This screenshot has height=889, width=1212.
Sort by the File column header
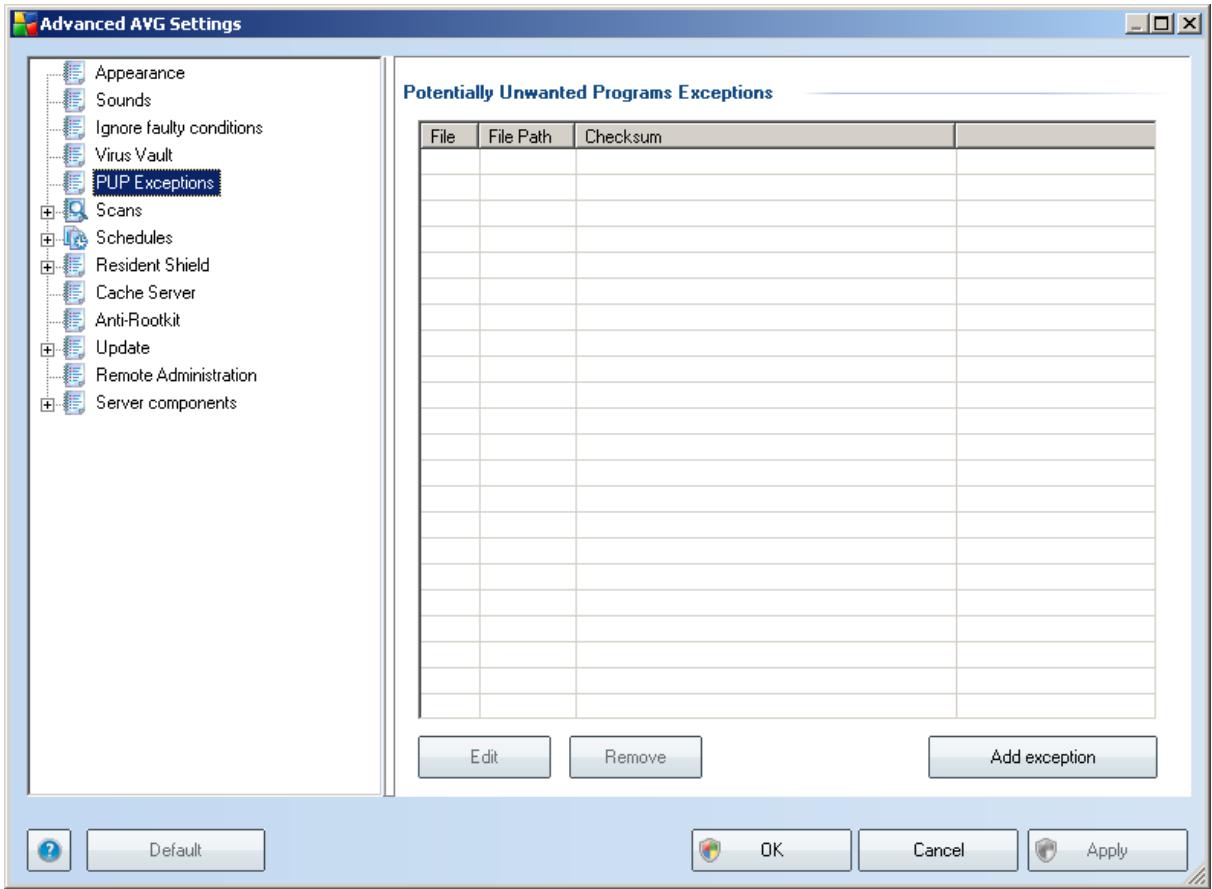click(449, 135)
